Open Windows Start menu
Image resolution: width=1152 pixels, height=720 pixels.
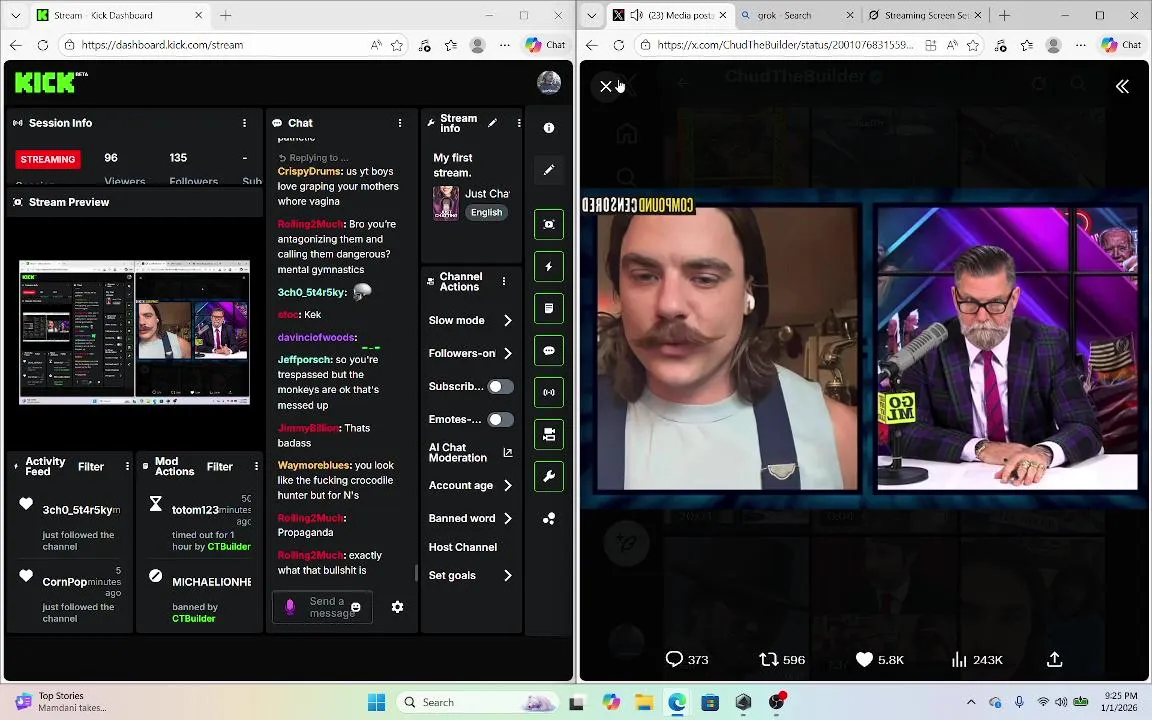click(x=376, y=702)
